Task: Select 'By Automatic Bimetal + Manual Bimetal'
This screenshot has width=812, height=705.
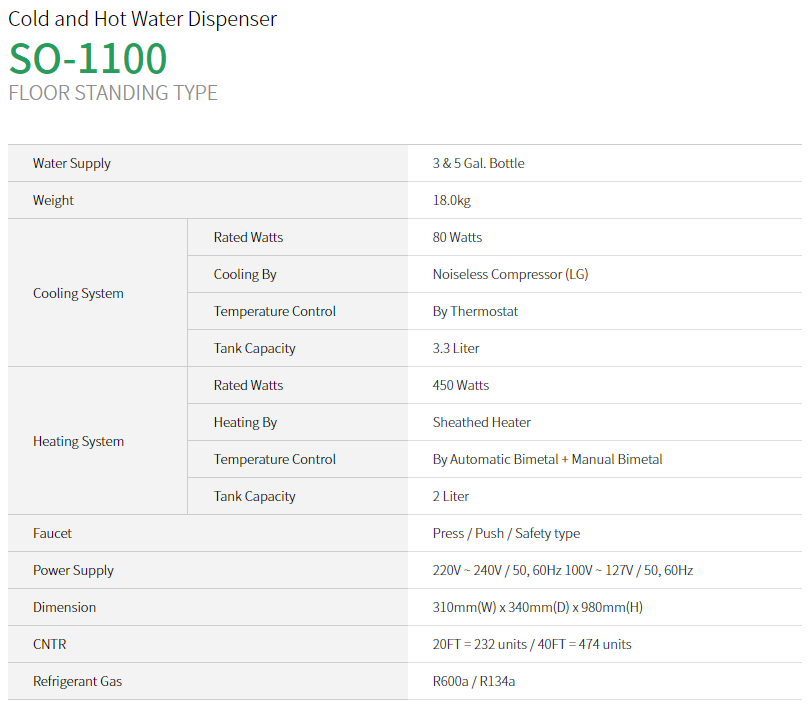Action: tap(547, 459)
